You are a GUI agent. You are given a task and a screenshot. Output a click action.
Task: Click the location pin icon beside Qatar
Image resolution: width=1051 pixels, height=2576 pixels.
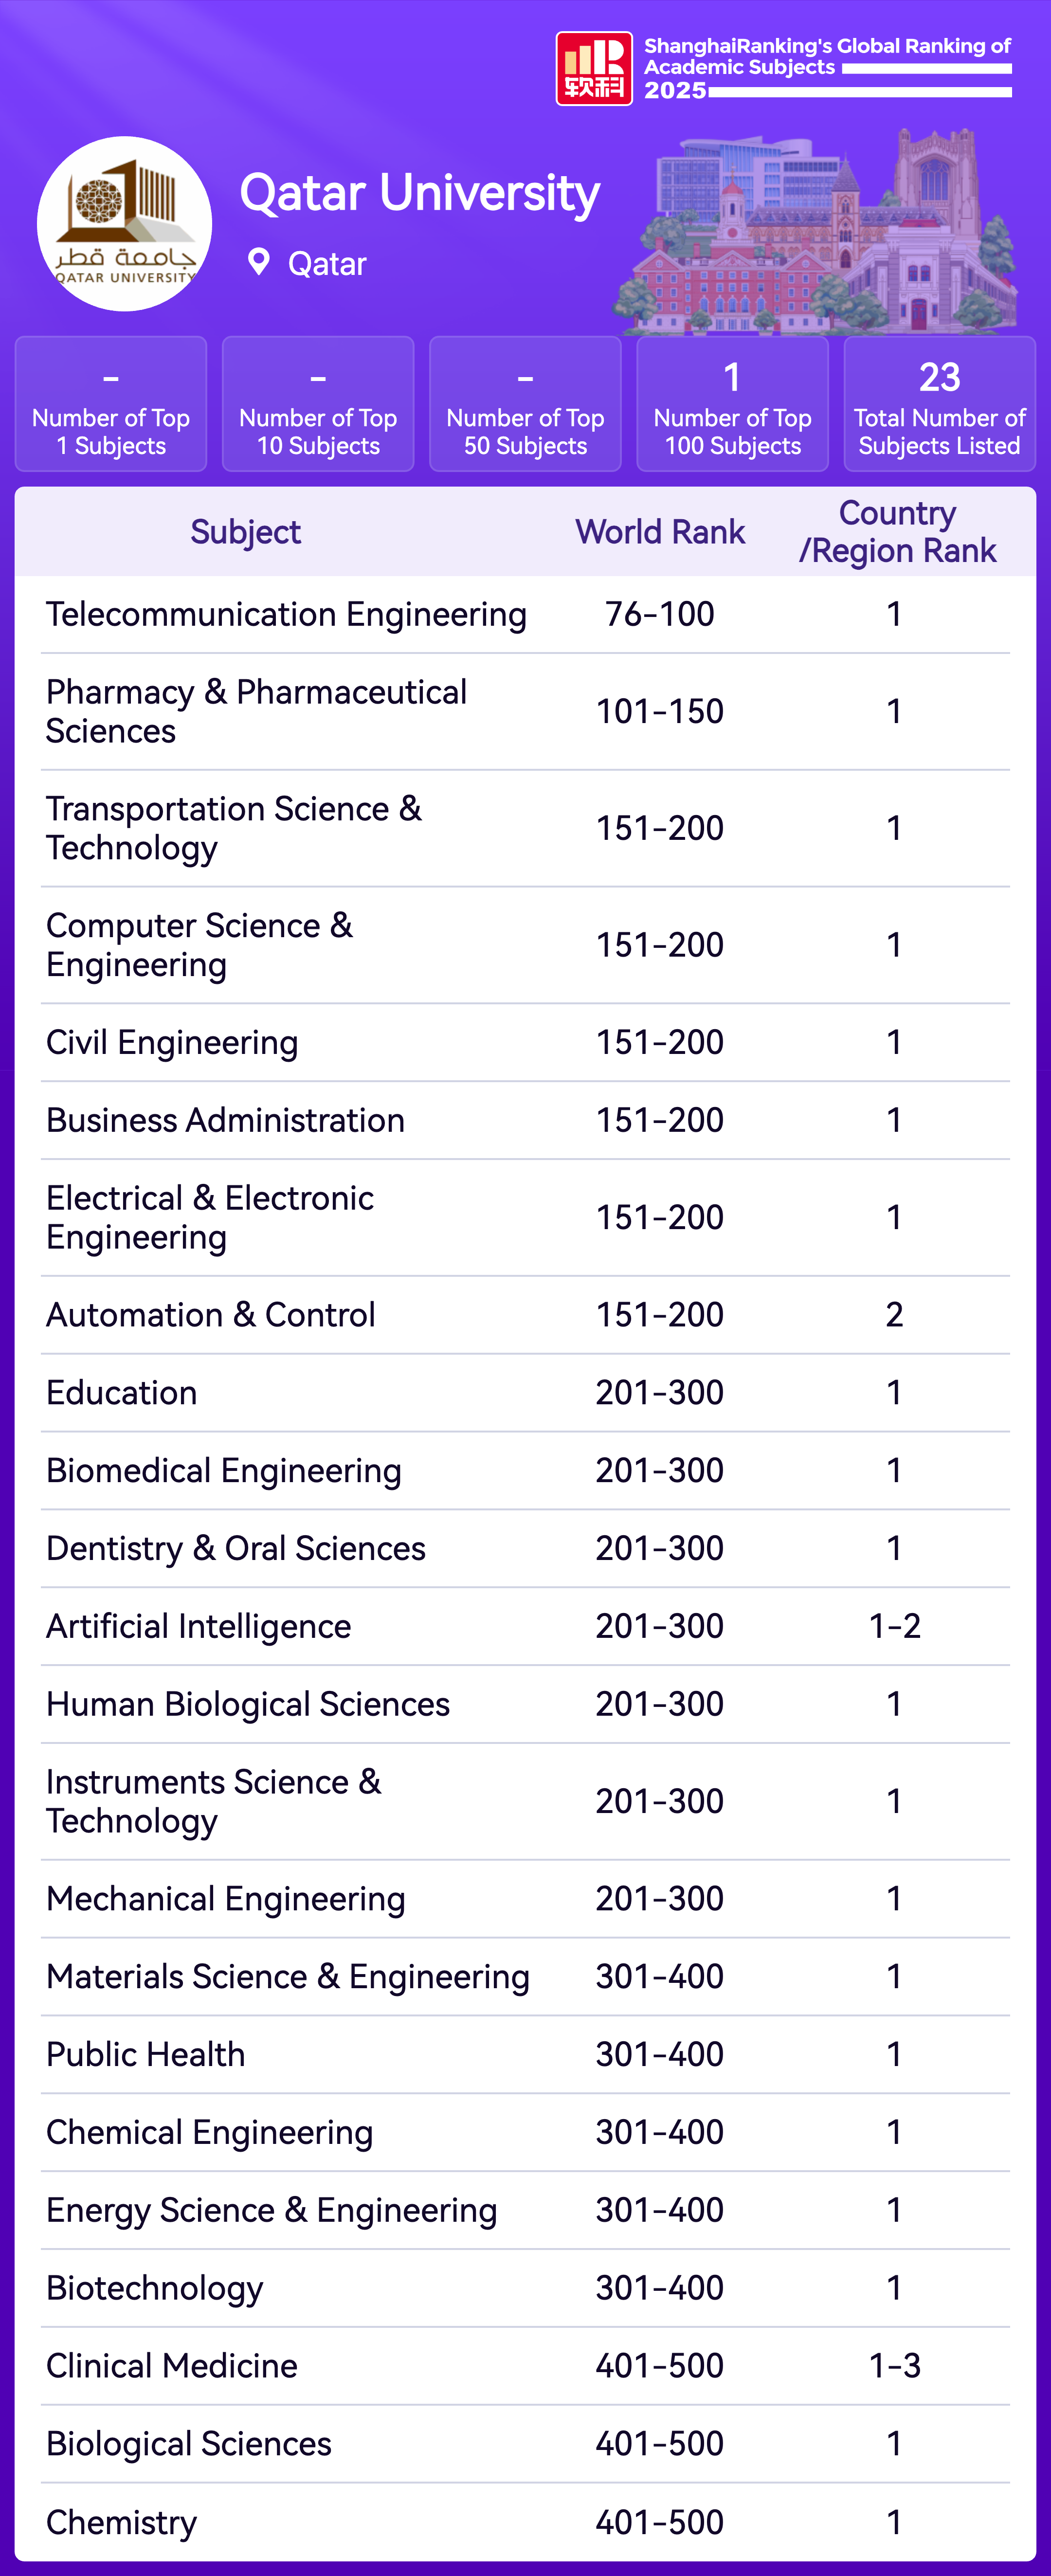[258, 263]
